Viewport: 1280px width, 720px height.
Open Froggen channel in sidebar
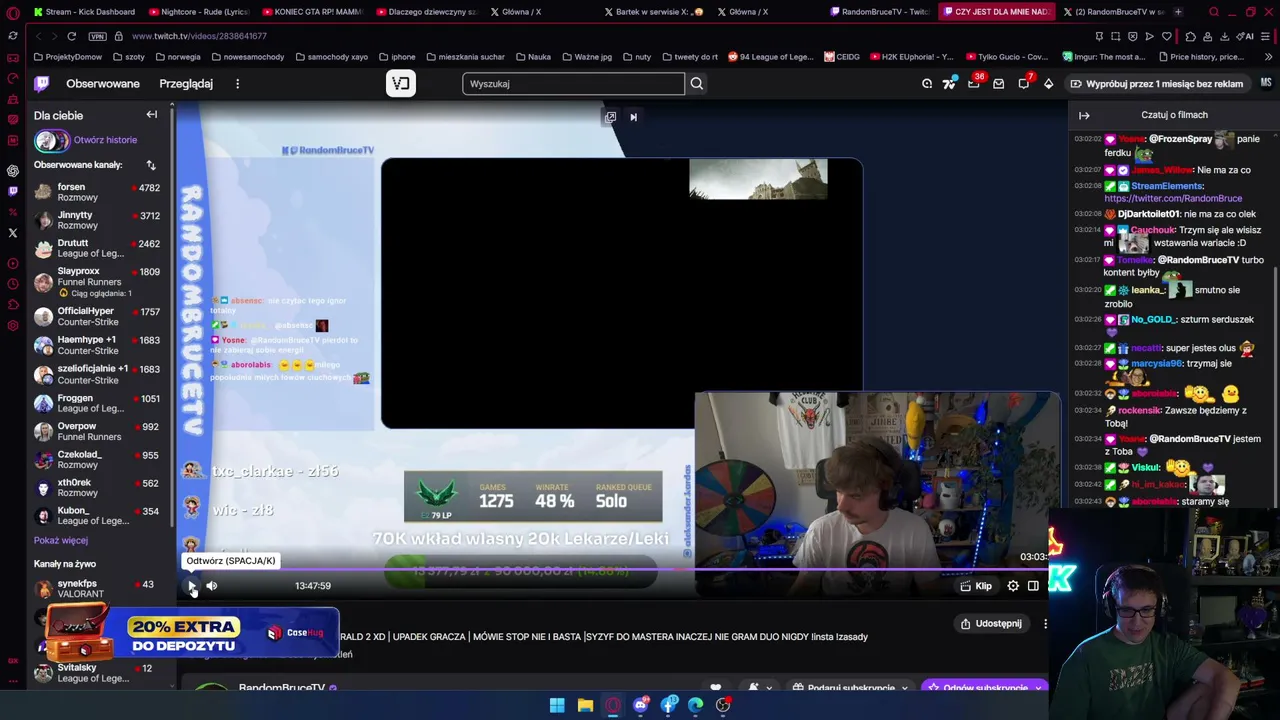click(x=98, y=403)
